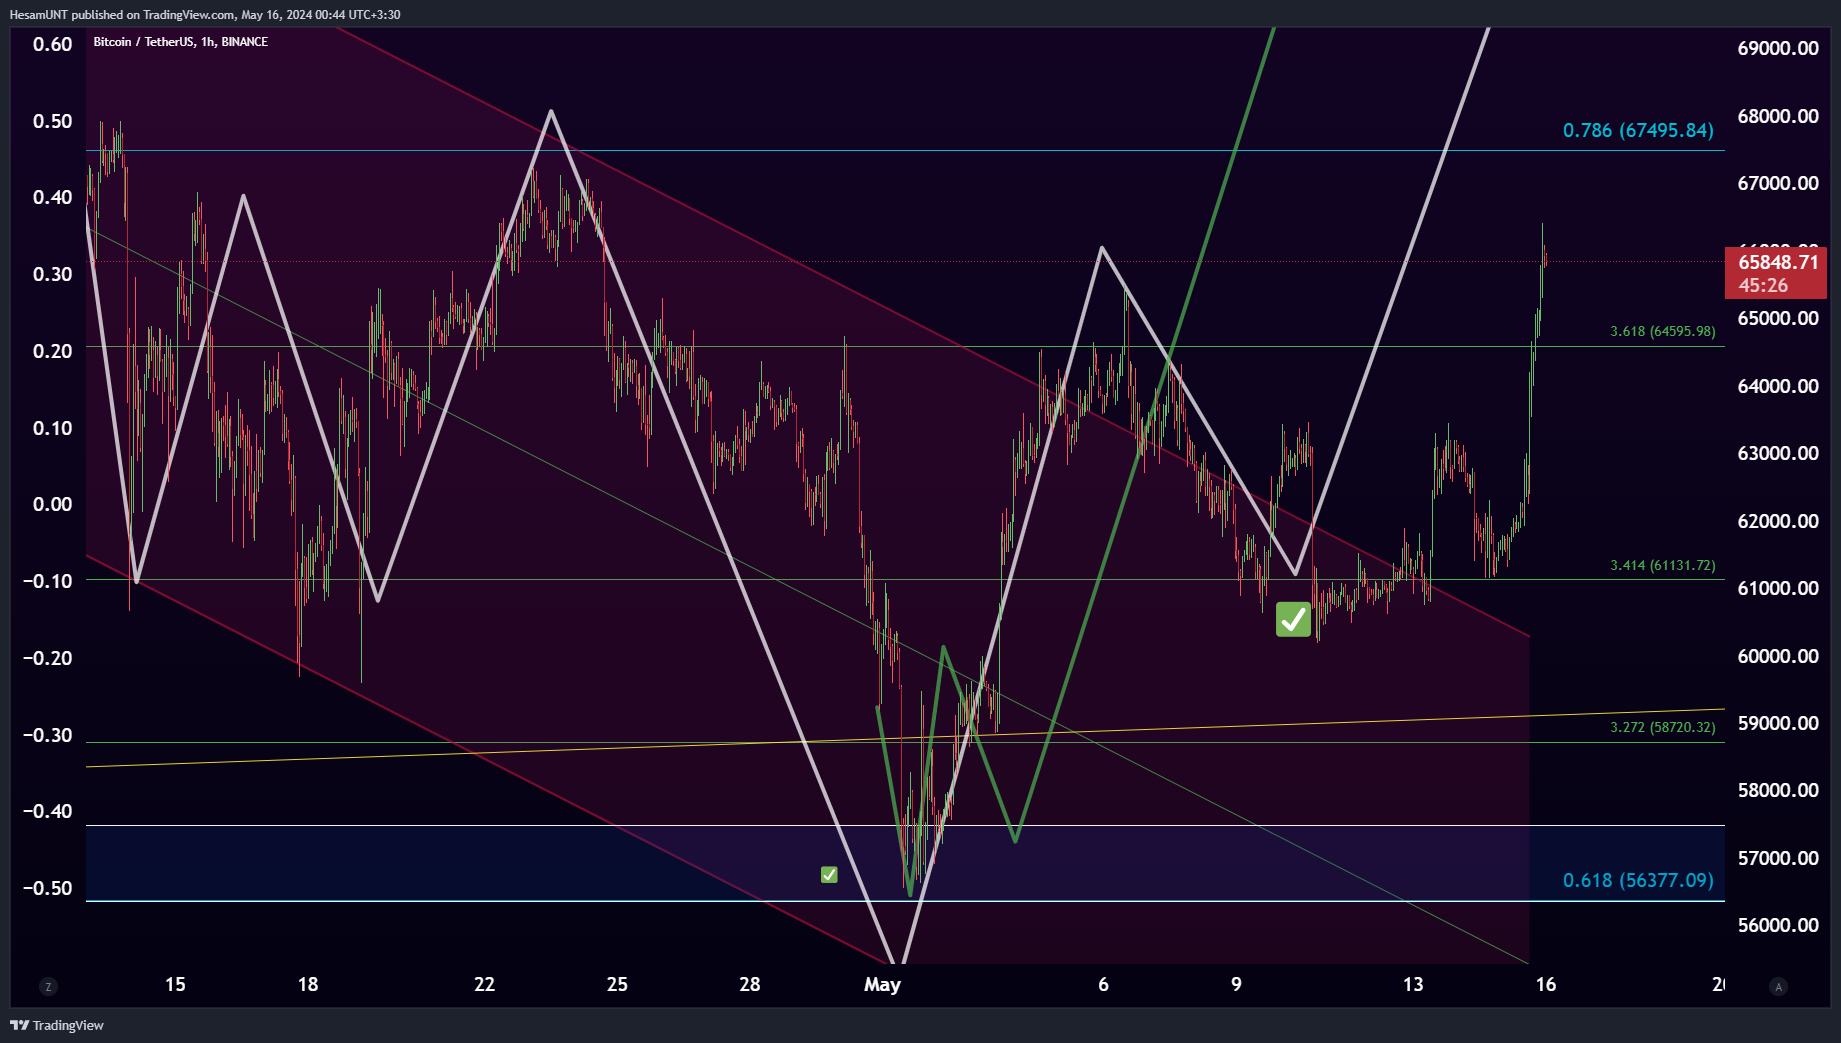Screen dimensions: 1841x1043
Task: Click date 22 on the time axis
Action: pyautogui.click(x=484, y=984)
